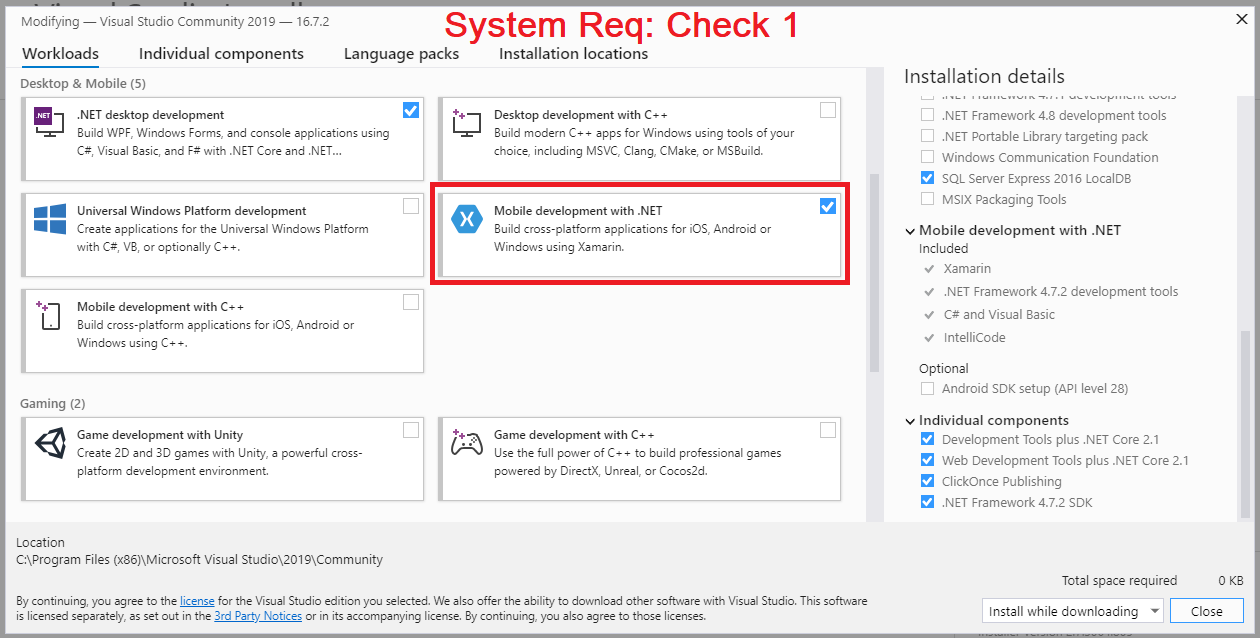The image size is (1260, 638).
Task: Enable Android SDK setup (API level 28)
Action: coord(927,388)
